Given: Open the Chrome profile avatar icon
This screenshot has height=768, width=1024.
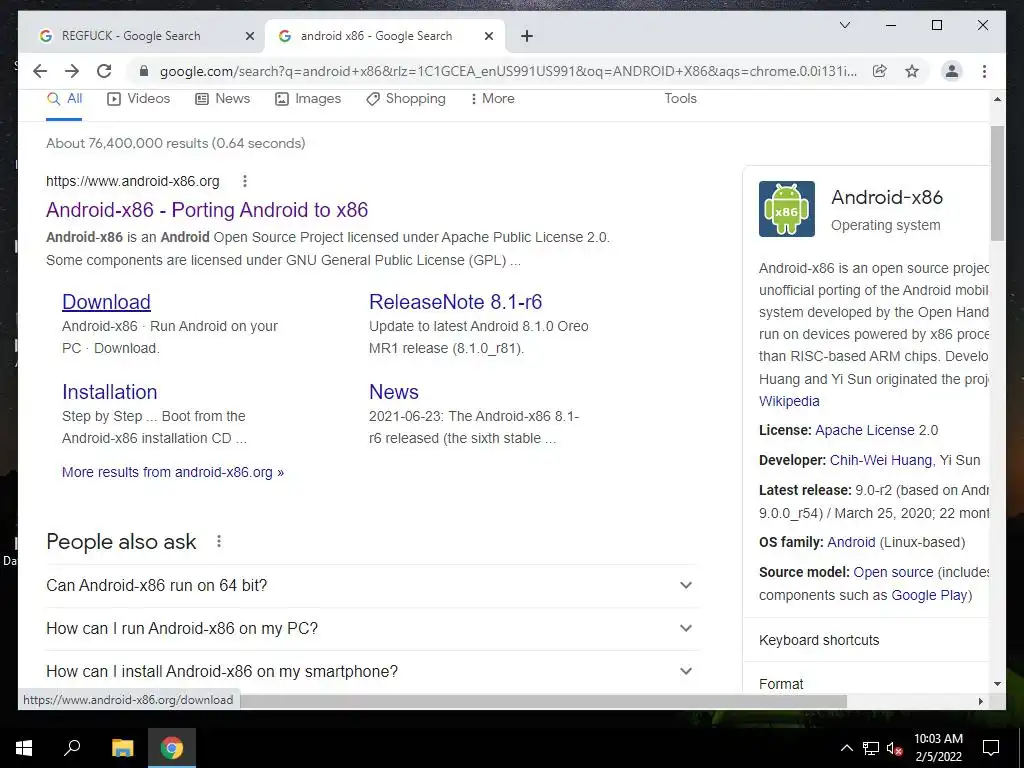Looking at the screenshot, I should 952,71.
